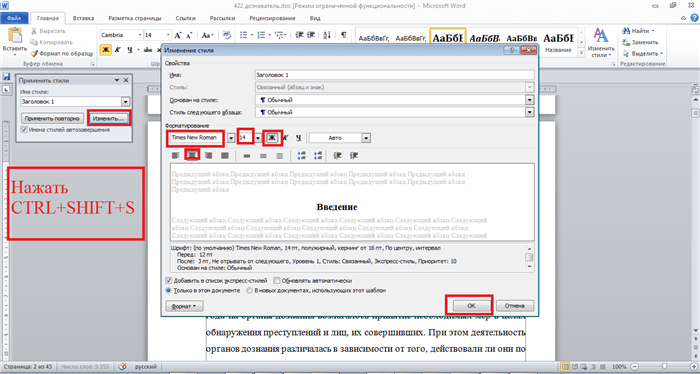The width and height of the screenshot is (700, 374).
Task: Increase paragraph spacing in style dialog
Action: 302,155
